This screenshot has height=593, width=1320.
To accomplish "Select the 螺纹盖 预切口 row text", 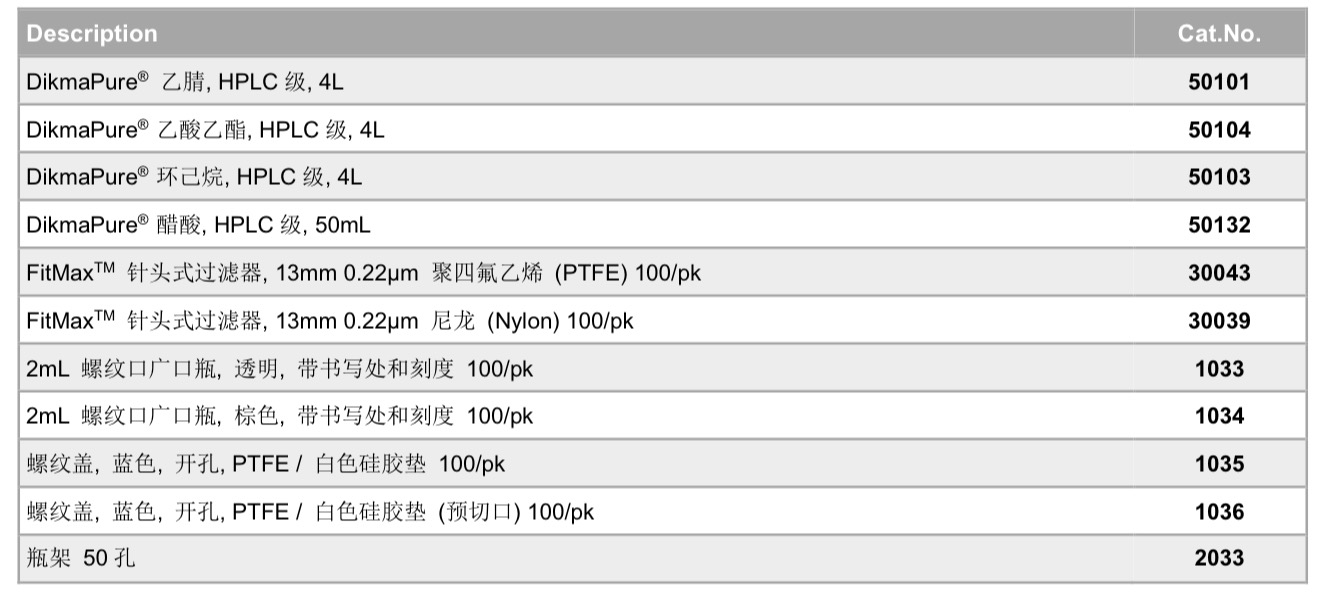I will point(310,512).
